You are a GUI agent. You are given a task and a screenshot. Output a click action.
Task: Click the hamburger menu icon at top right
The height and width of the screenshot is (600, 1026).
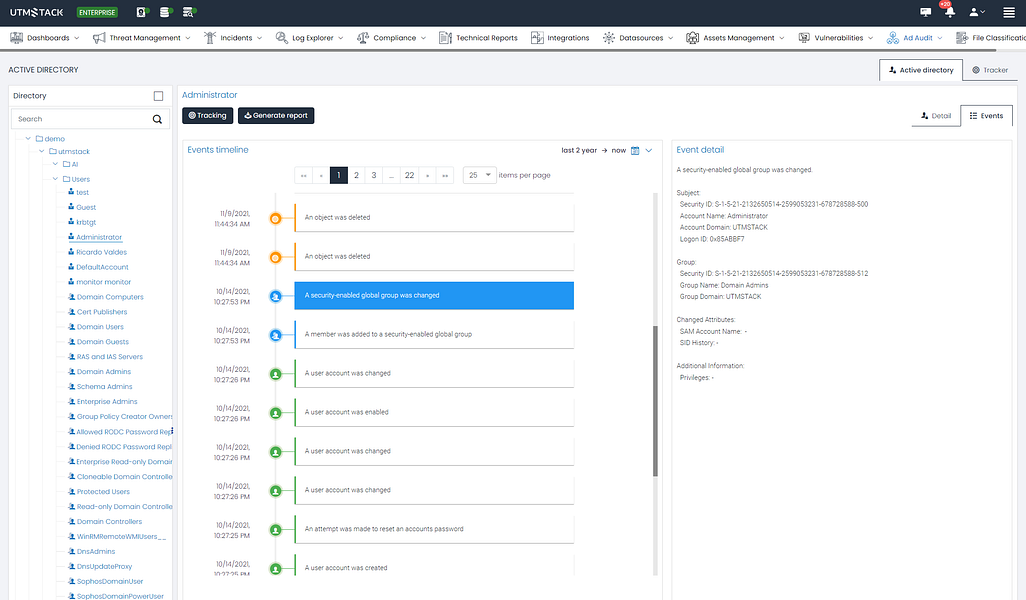pos(1008,12)
